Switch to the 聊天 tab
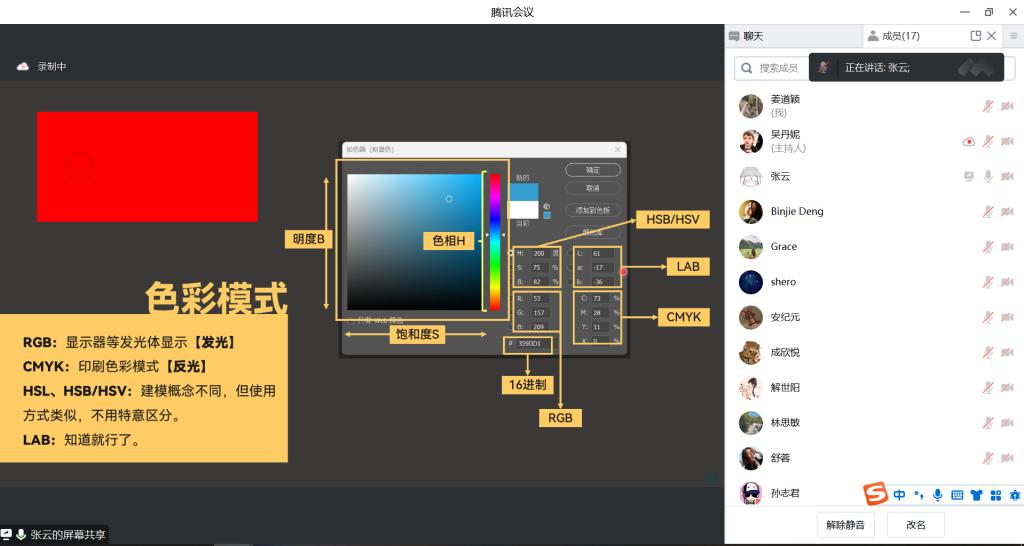This screenshot has height=546, width=1024. pyautogui.click(x=746, y=36)
